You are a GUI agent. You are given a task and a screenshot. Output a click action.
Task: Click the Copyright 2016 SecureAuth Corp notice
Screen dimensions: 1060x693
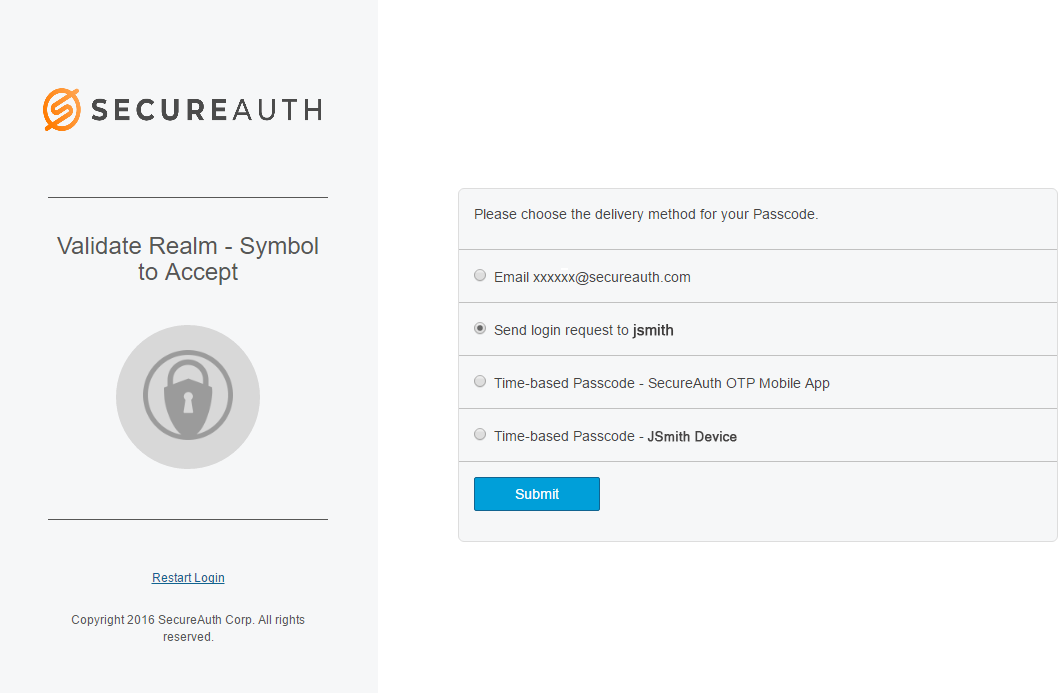(x=188, y=628)
